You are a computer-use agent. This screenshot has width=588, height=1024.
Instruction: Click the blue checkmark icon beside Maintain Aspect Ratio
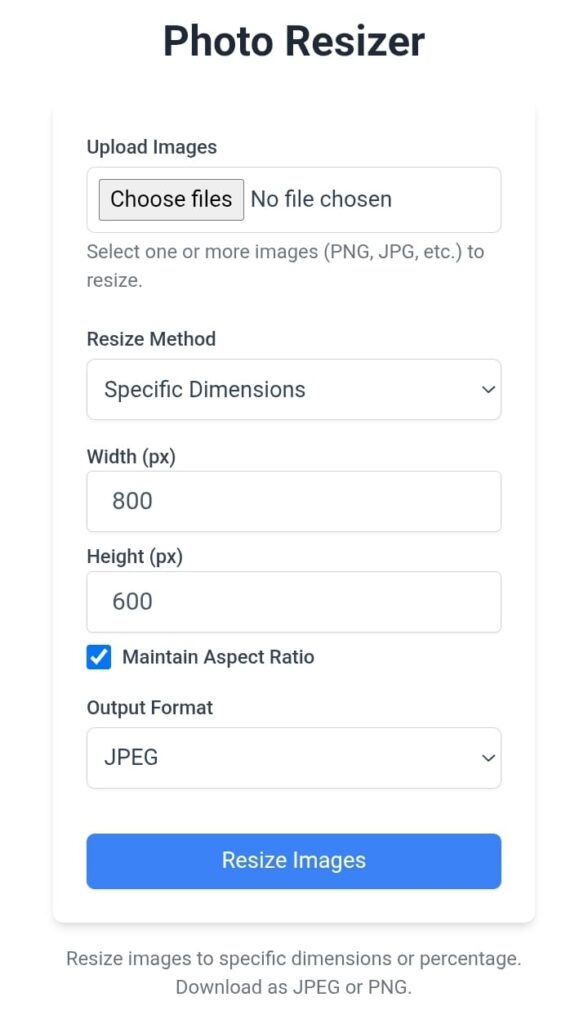(99, 657)
